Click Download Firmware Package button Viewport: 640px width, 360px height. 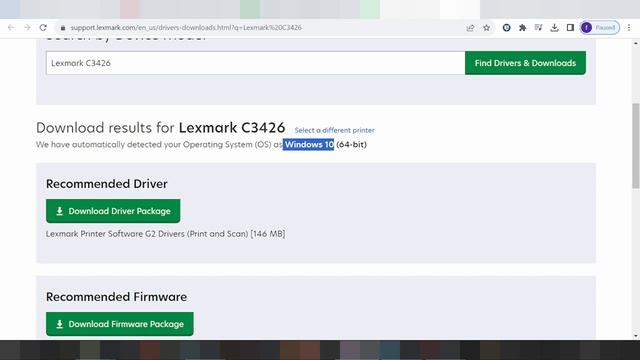tap(120, 324)
